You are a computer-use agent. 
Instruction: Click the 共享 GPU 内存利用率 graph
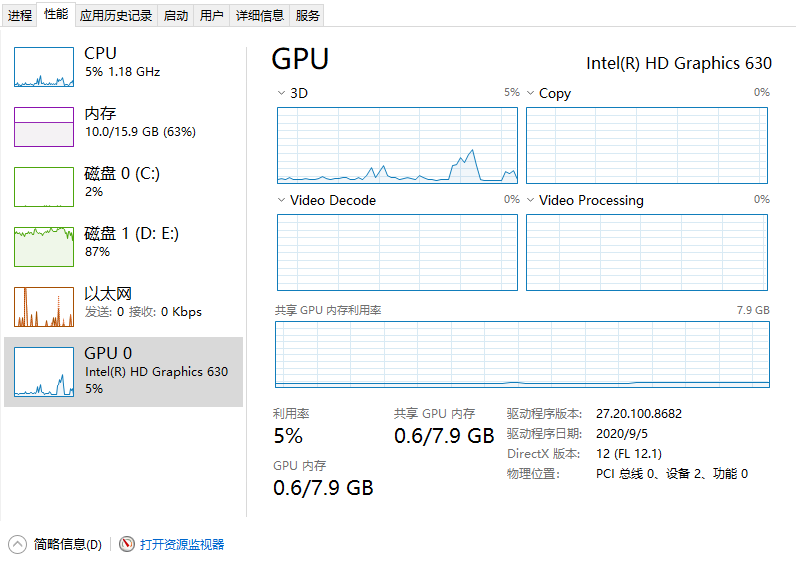pos(522,354)
